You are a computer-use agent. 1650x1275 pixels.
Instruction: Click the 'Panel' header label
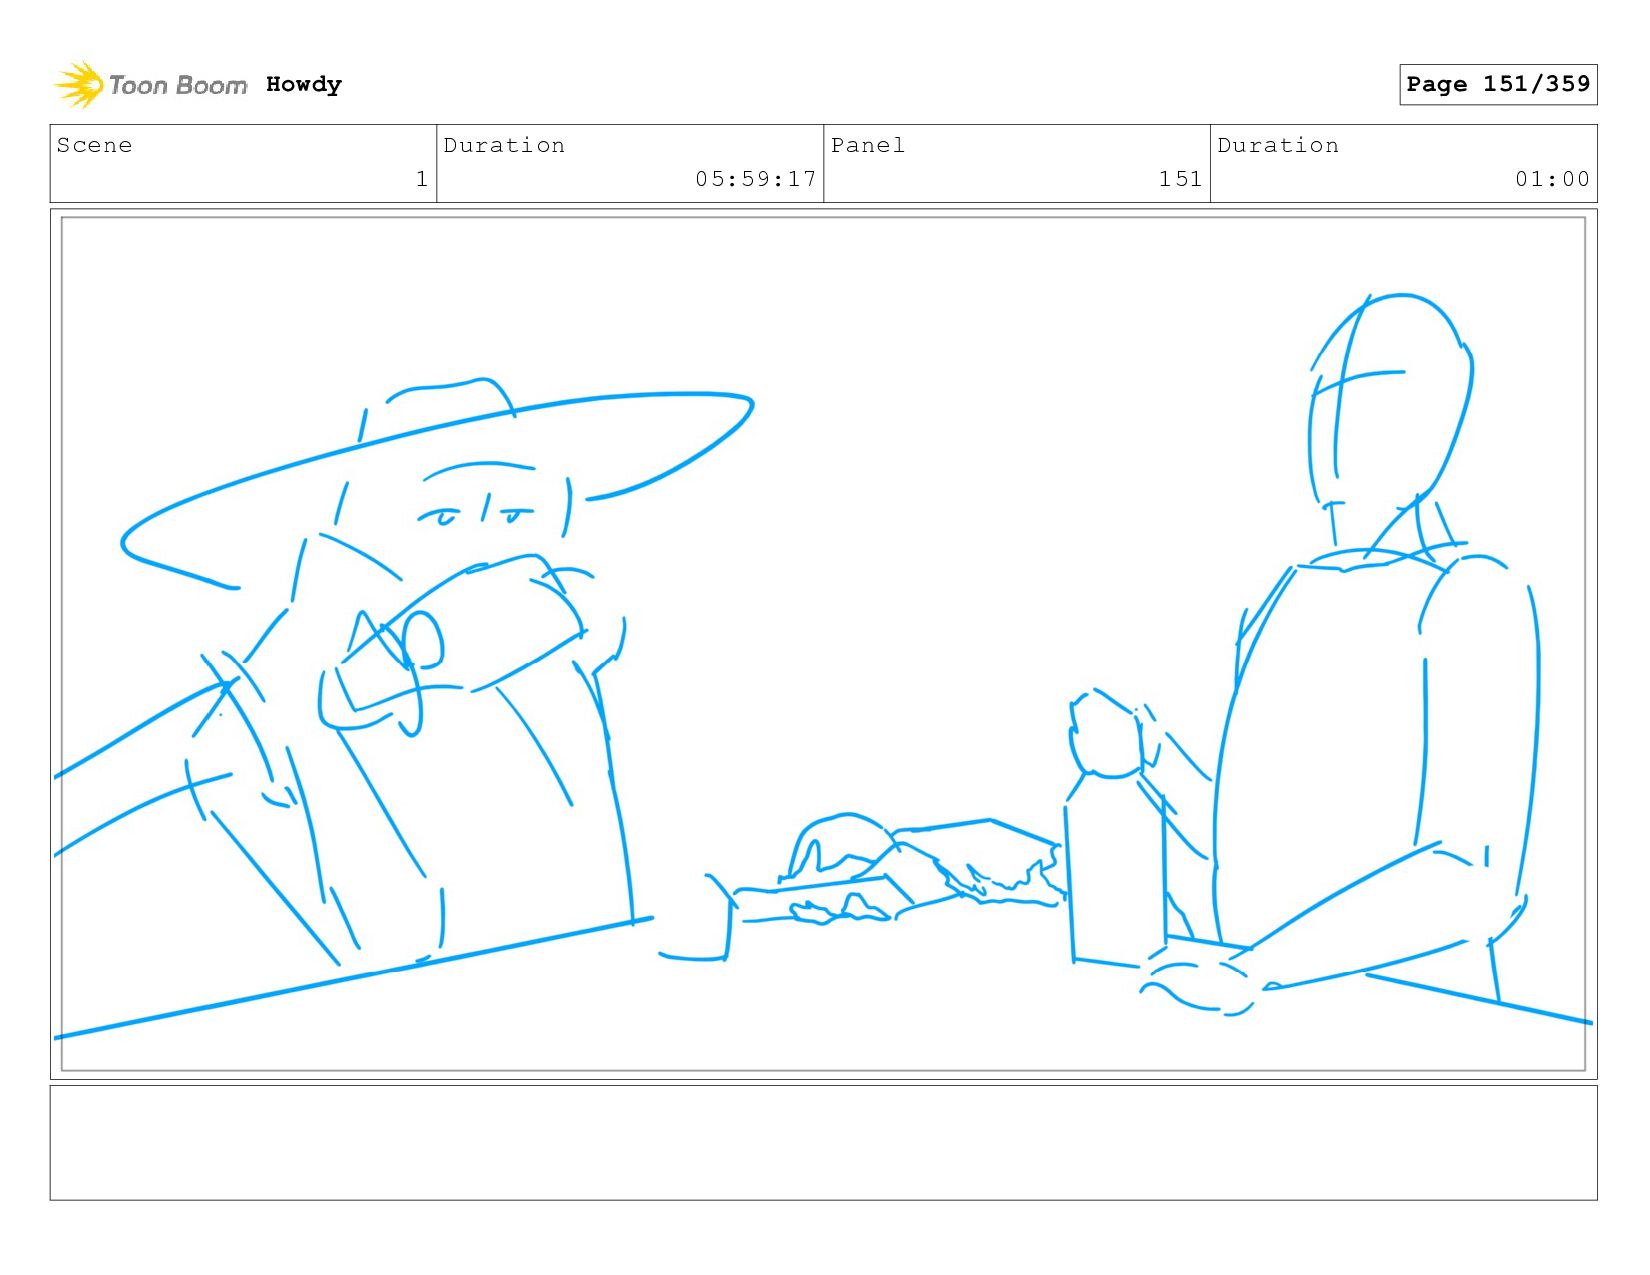(868, 145)
